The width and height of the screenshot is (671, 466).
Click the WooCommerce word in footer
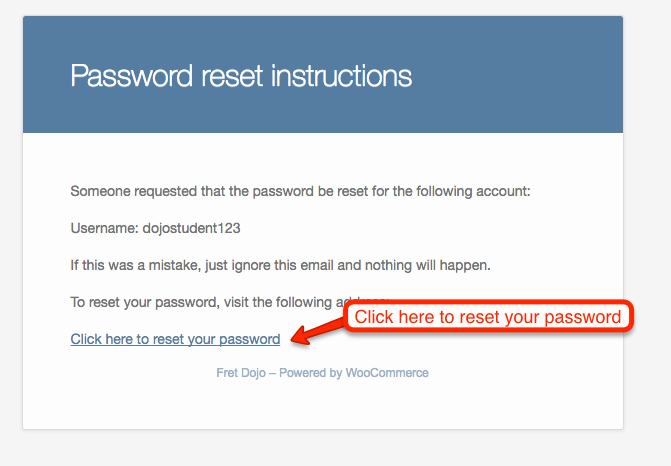coord(387,373)
